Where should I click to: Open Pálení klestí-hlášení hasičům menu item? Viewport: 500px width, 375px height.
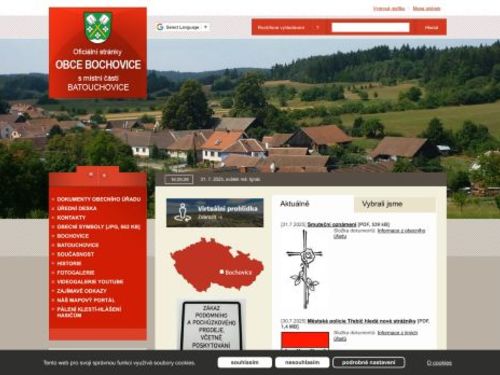pyautogui.click(x=89, y=312)
